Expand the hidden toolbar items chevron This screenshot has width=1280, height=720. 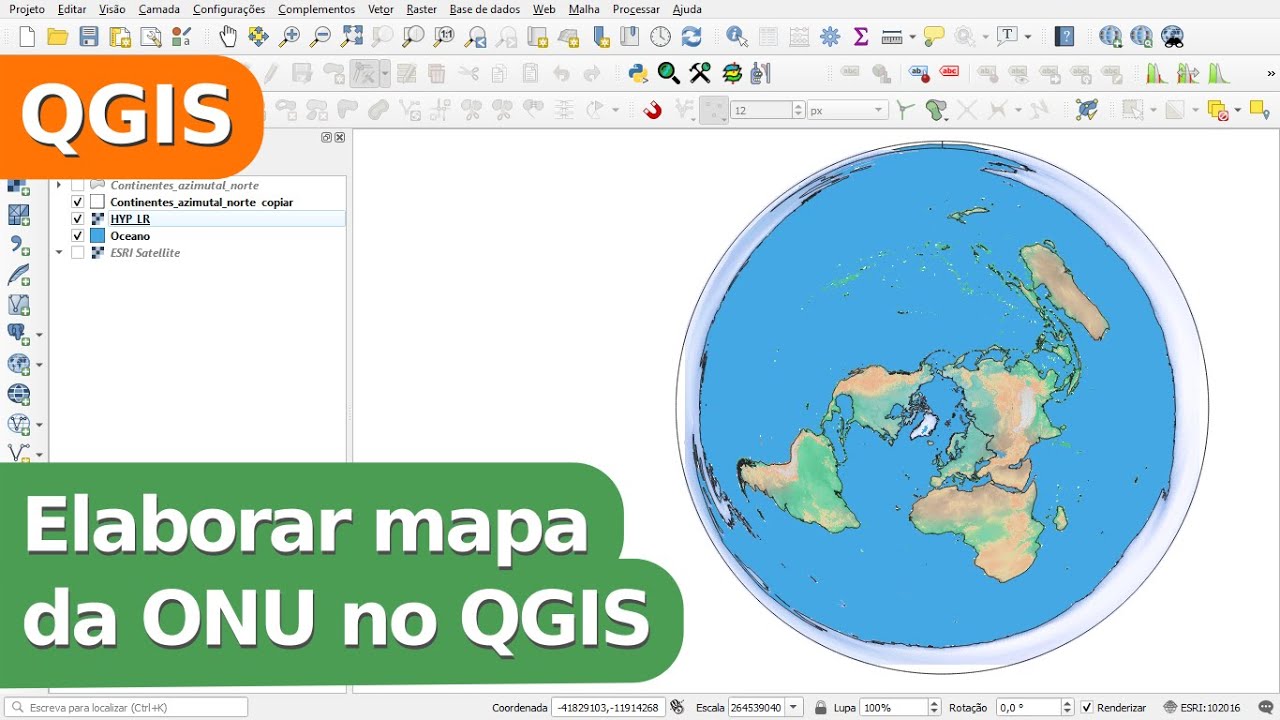click(1271, 73)
